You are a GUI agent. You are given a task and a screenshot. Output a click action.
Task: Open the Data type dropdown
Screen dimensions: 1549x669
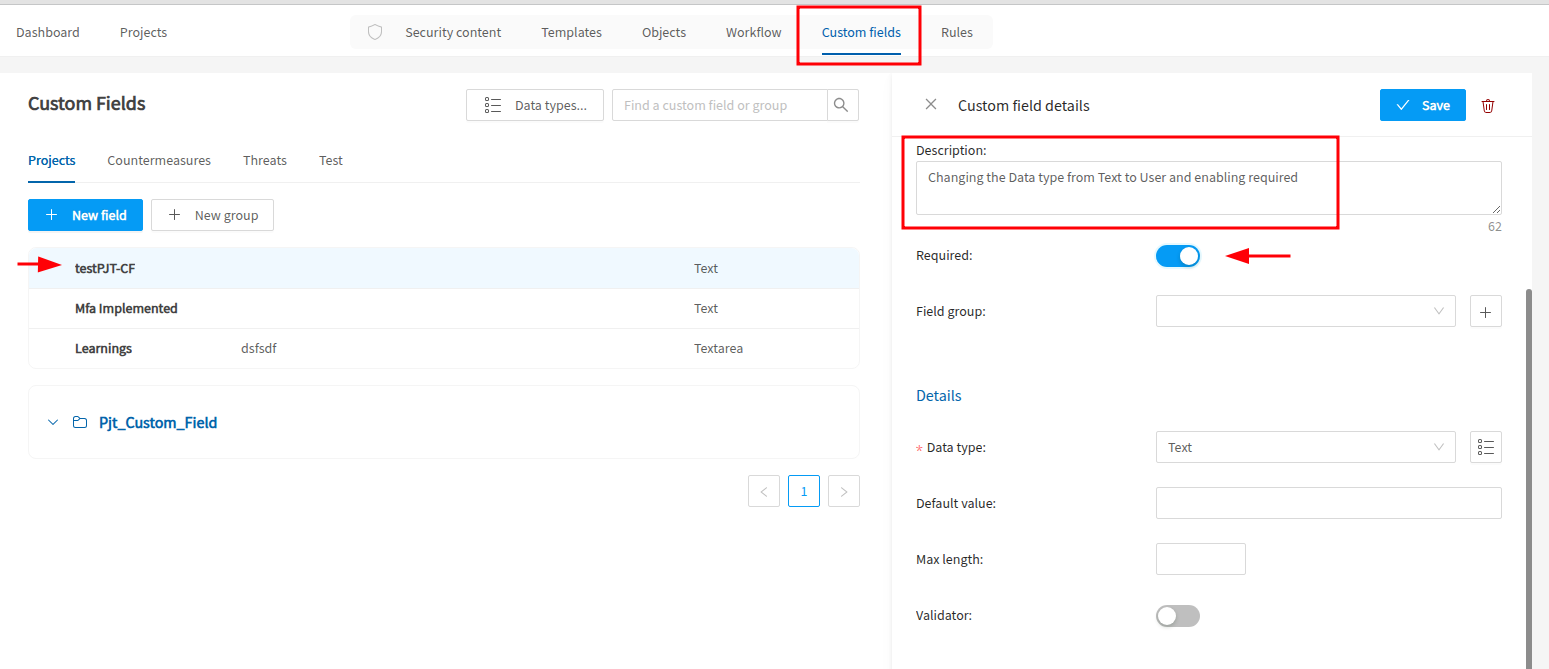click(x=1306, y=447)
